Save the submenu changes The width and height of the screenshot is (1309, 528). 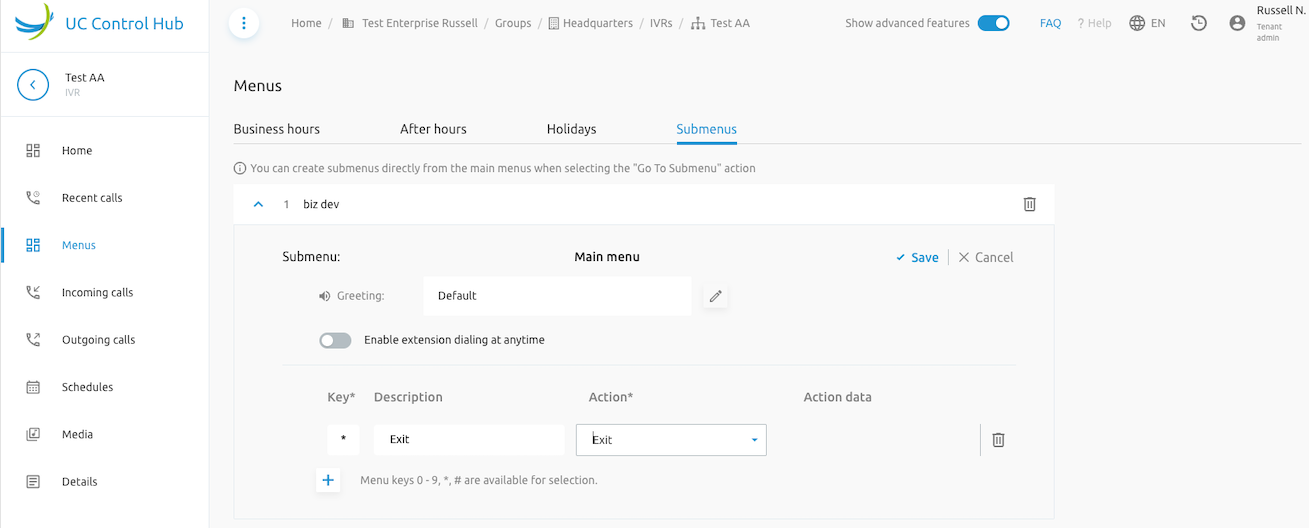917,258
